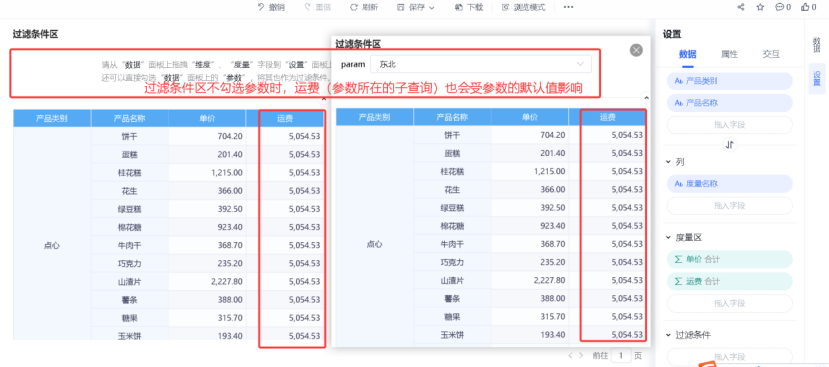Collapse the popup's filter area with the caret
829x367 pixels.
[646, 98]
